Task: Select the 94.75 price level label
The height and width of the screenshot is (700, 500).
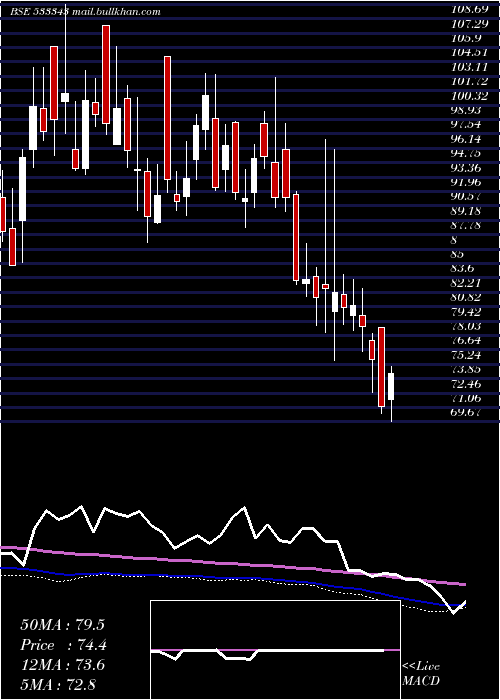Action: point(466,153)
